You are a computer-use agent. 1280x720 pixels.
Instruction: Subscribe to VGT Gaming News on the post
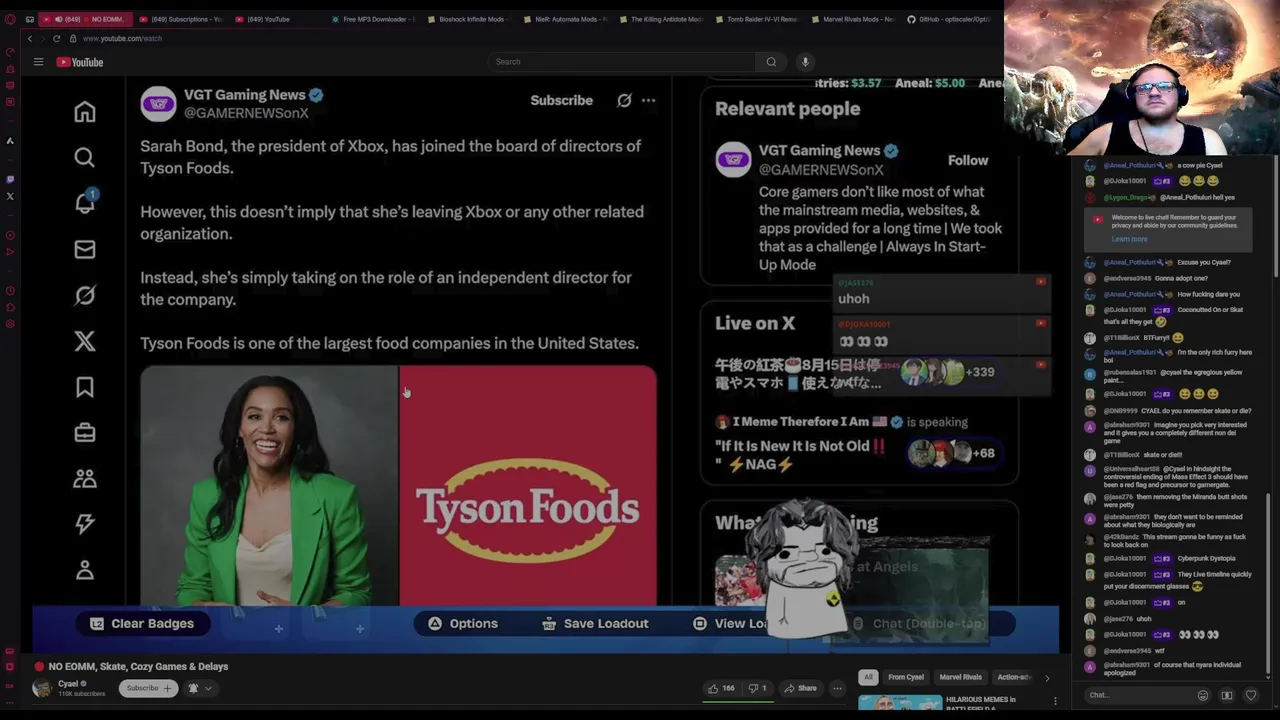click(x=561, y=100)
